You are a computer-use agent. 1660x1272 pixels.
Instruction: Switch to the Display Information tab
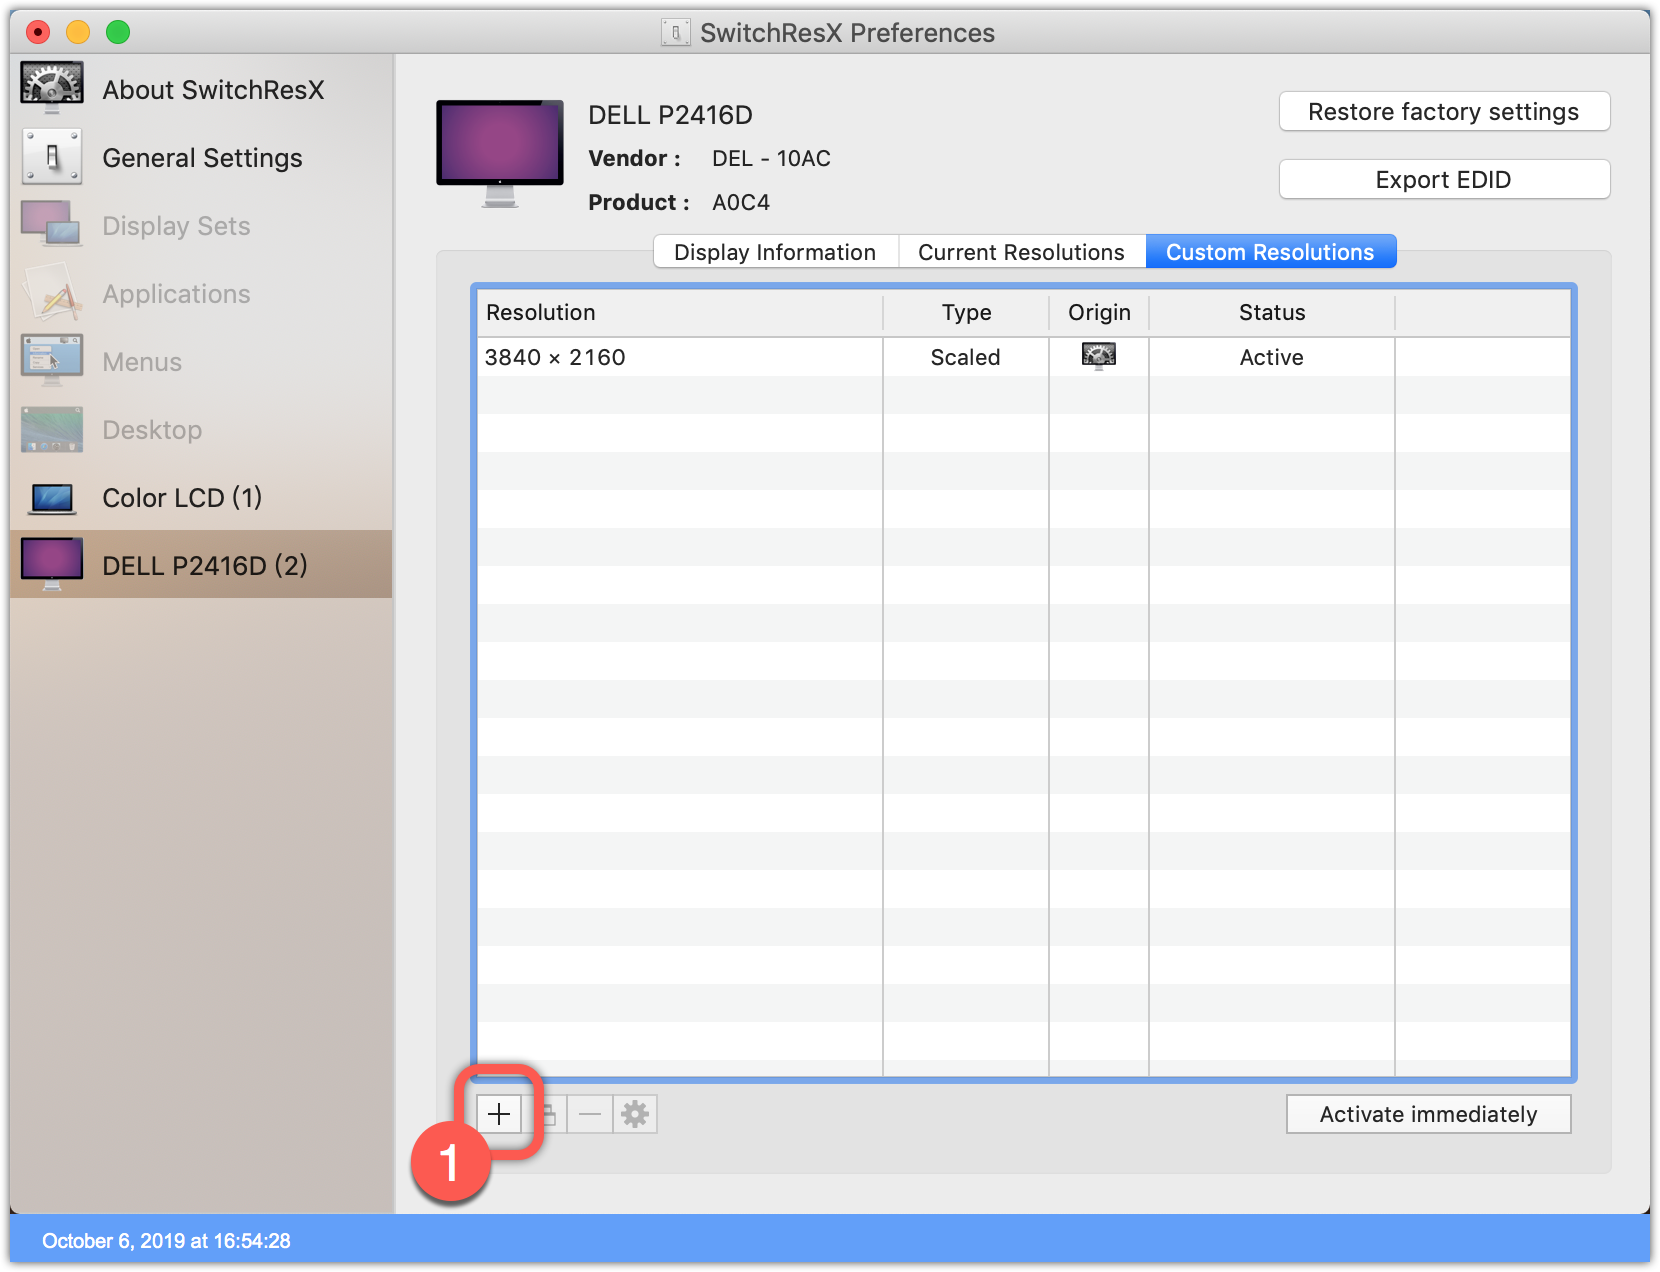click(x=775, y=252)
